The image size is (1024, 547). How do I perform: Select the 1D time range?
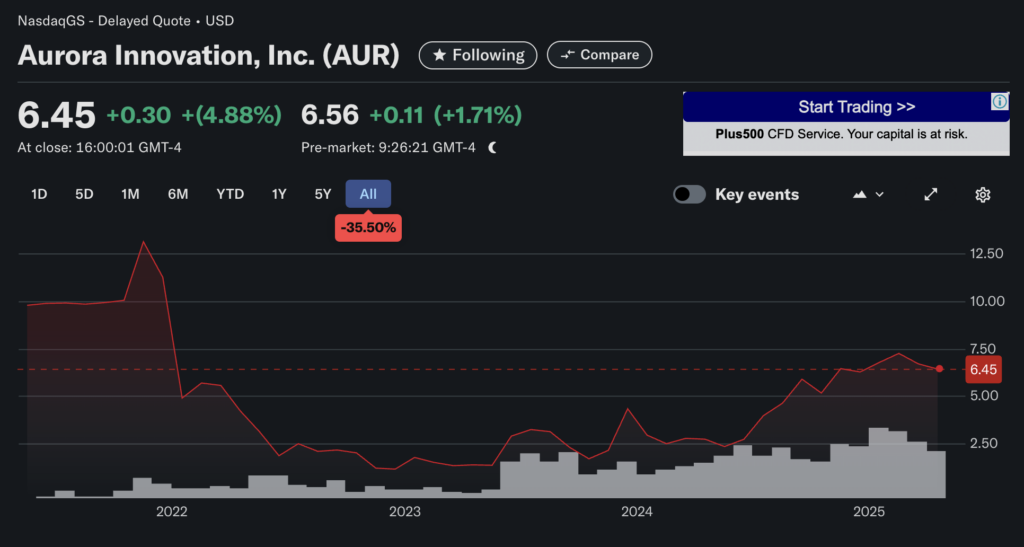[39, 194]
